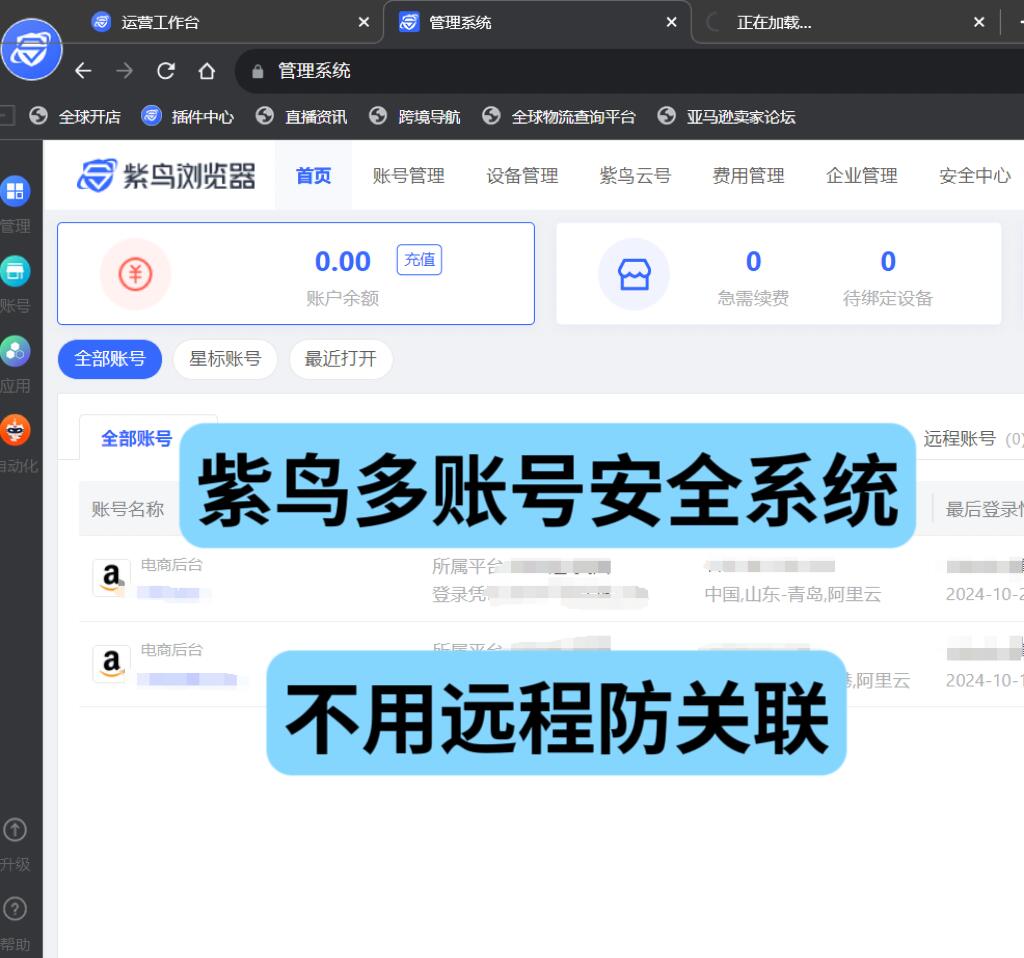This screenshot has width=1024, height=958.
Task: Open the 管理 grid icon in sidebar
Action: (15, 191)
